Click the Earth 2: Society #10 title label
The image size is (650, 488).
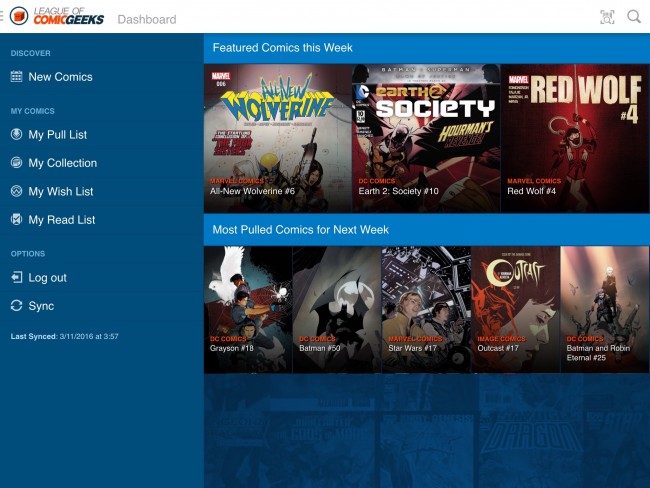click(x=398, y=191)
